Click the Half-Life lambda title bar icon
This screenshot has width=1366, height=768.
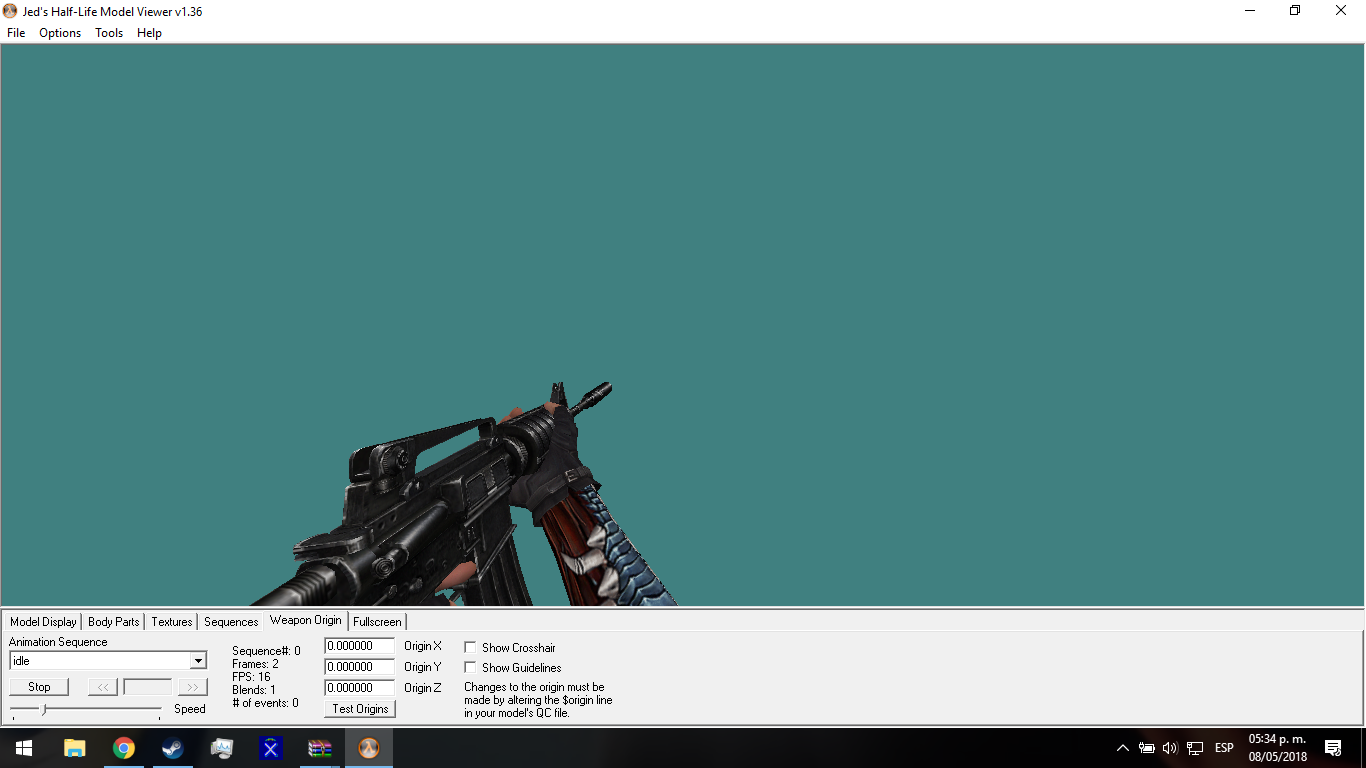(10, 11)
